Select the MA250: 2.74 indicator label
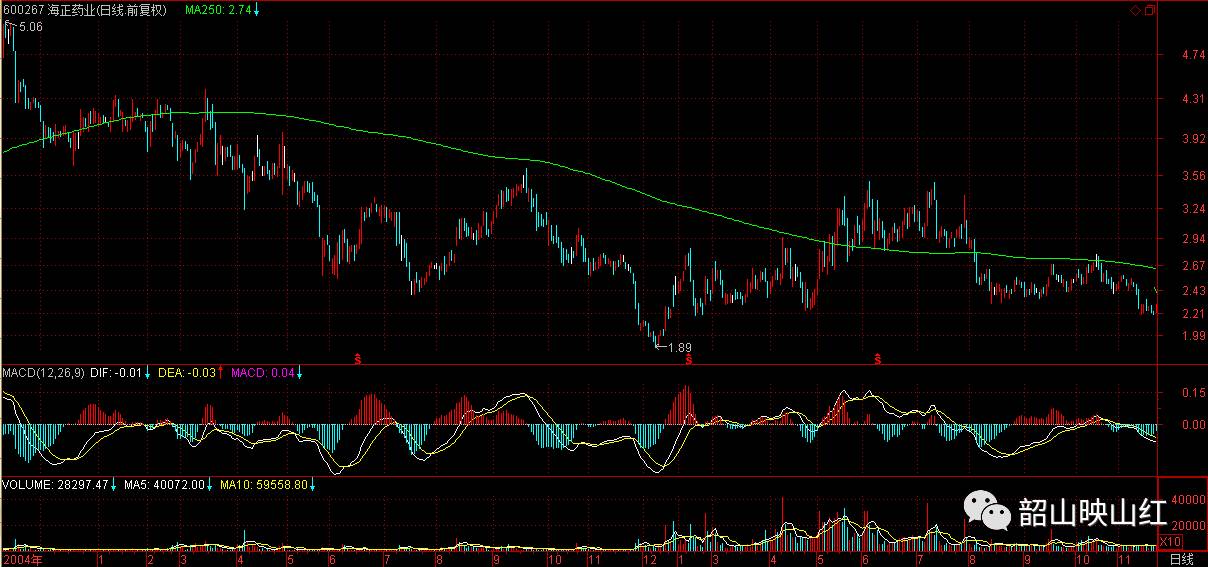The image size is (1208, 567). point(218,10)
